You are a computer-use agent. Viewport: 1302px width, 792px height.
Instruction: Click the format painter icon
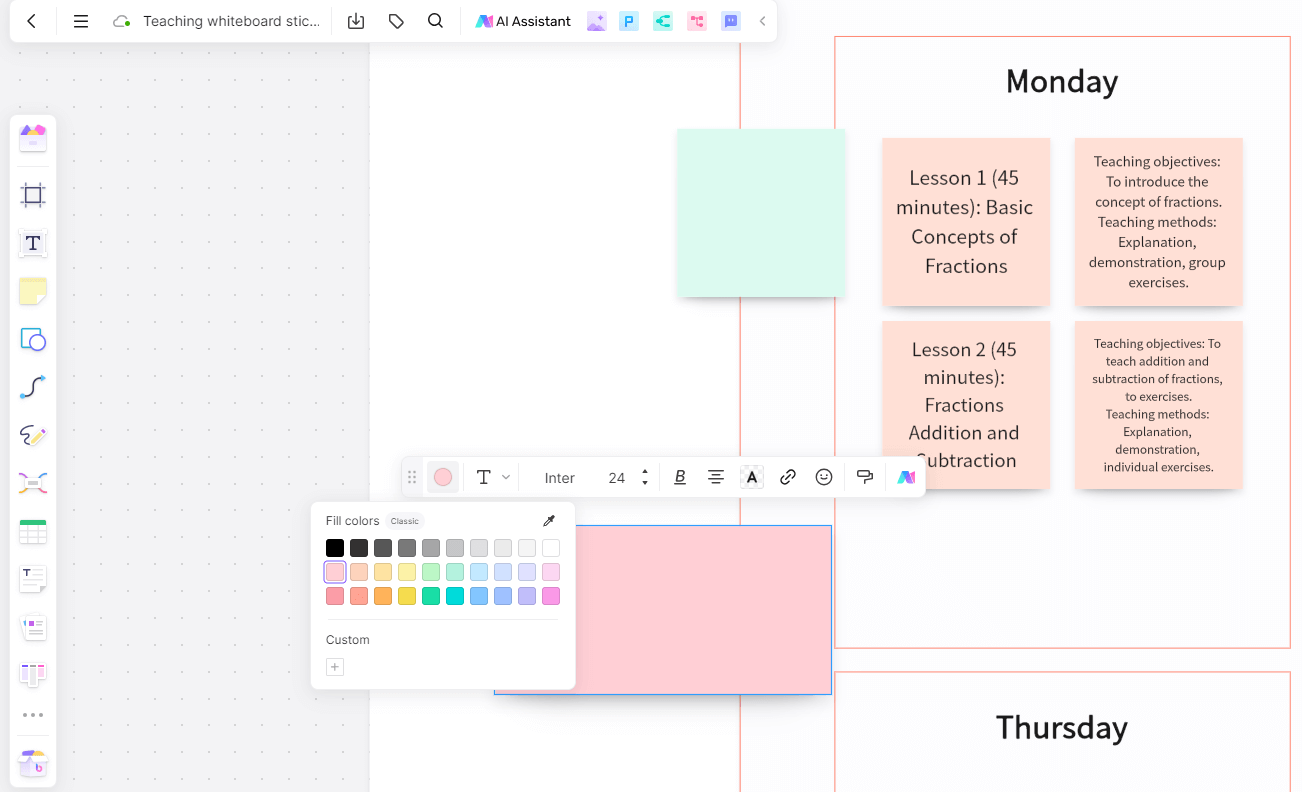pos(866,477)
